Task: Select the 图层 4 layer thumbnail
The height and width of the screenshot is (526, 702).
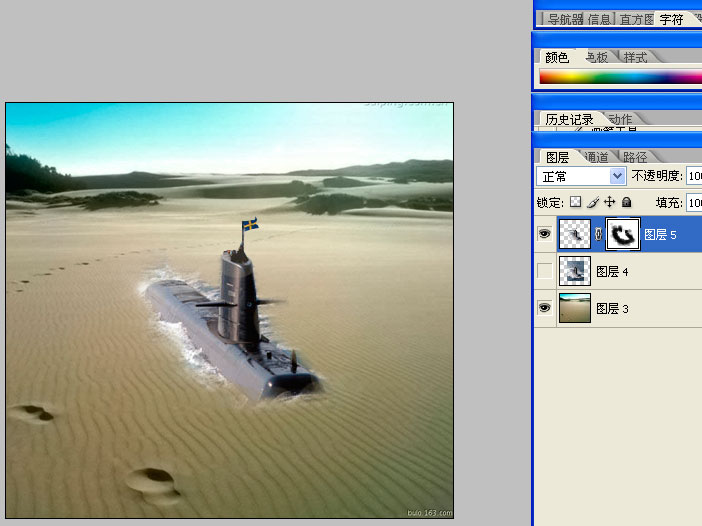Action: (x=575, y=271)
